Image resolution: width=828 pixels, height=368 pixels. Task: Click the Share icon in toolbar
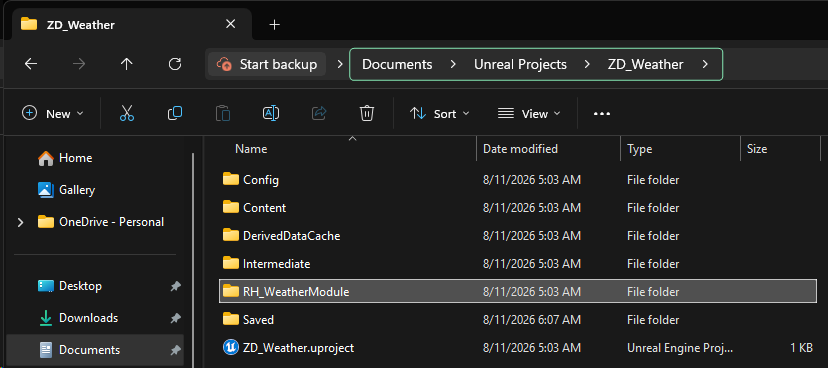click(x=319, y=113)
